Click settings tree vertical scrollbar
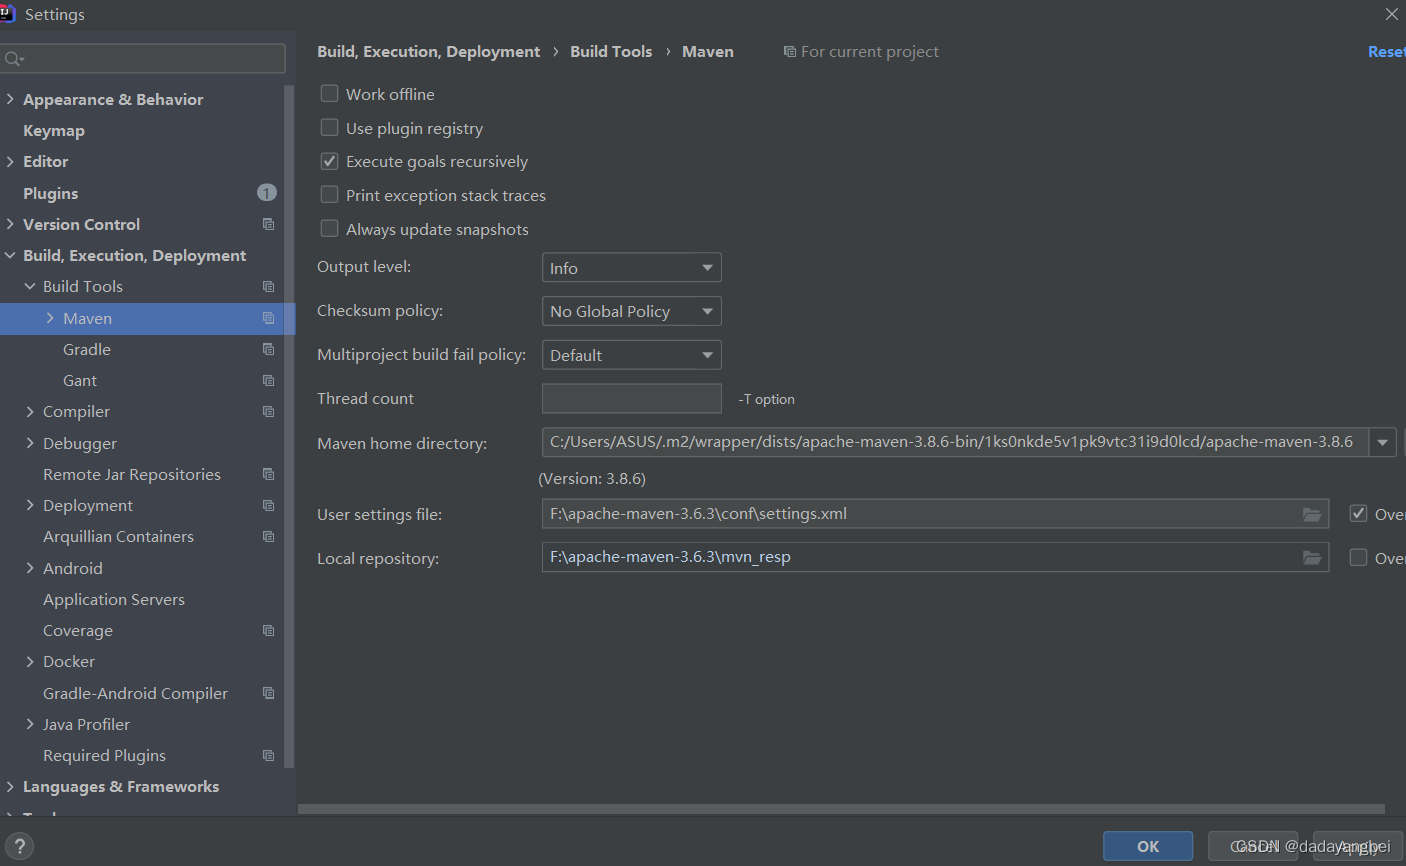 pyautogui.click(x=289, y=425)
